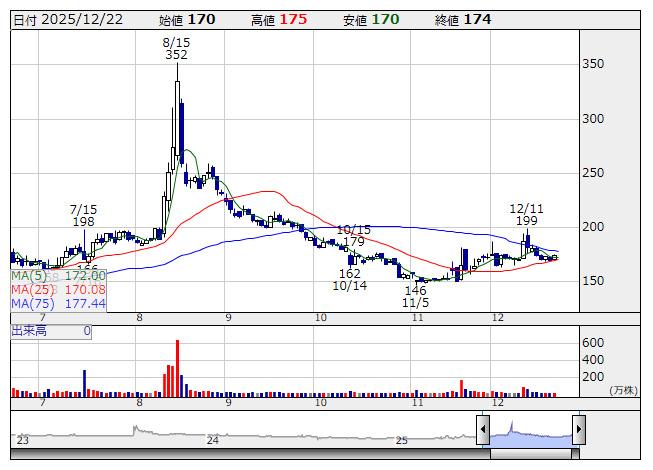Click the 出来高 volume label
Screen dimensions: 653x470
click(29, 330)
